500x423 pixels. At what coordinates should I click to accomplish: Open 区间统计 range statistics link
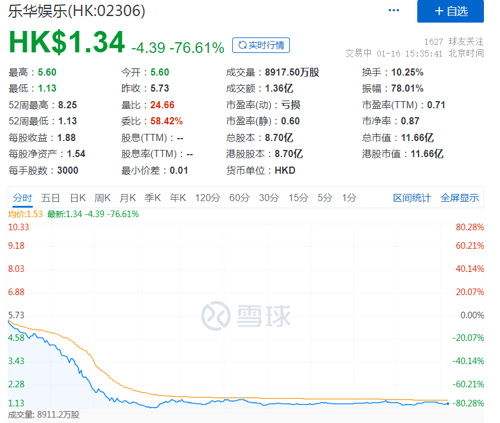(x=412, y=198)
